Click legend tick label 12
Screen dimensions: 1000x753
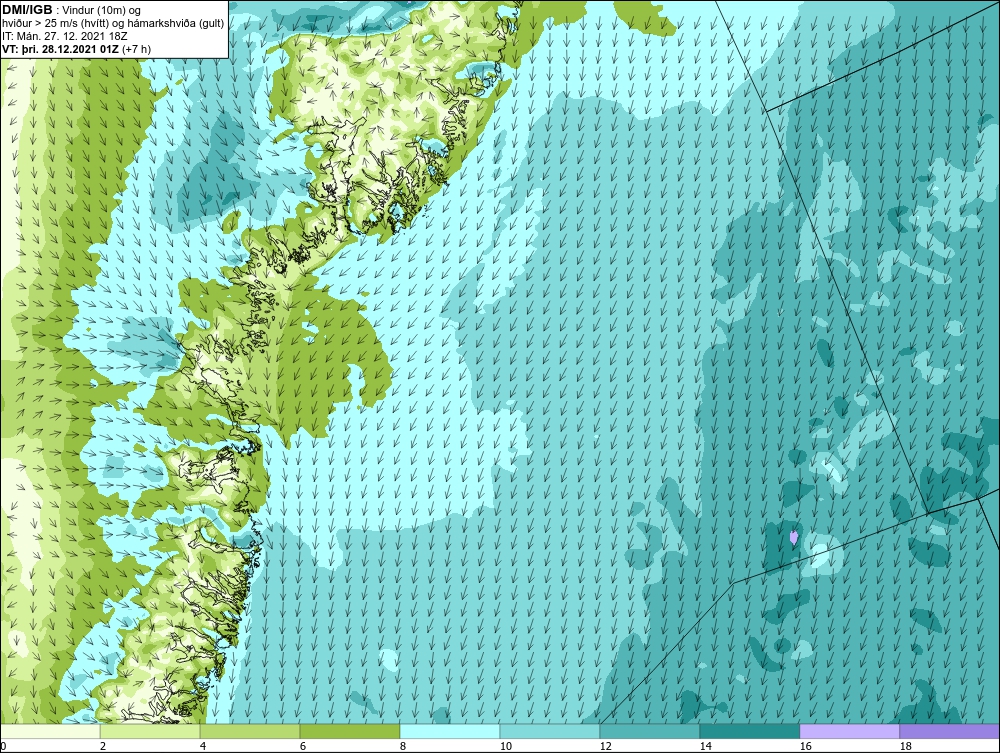tap(605, 746)
